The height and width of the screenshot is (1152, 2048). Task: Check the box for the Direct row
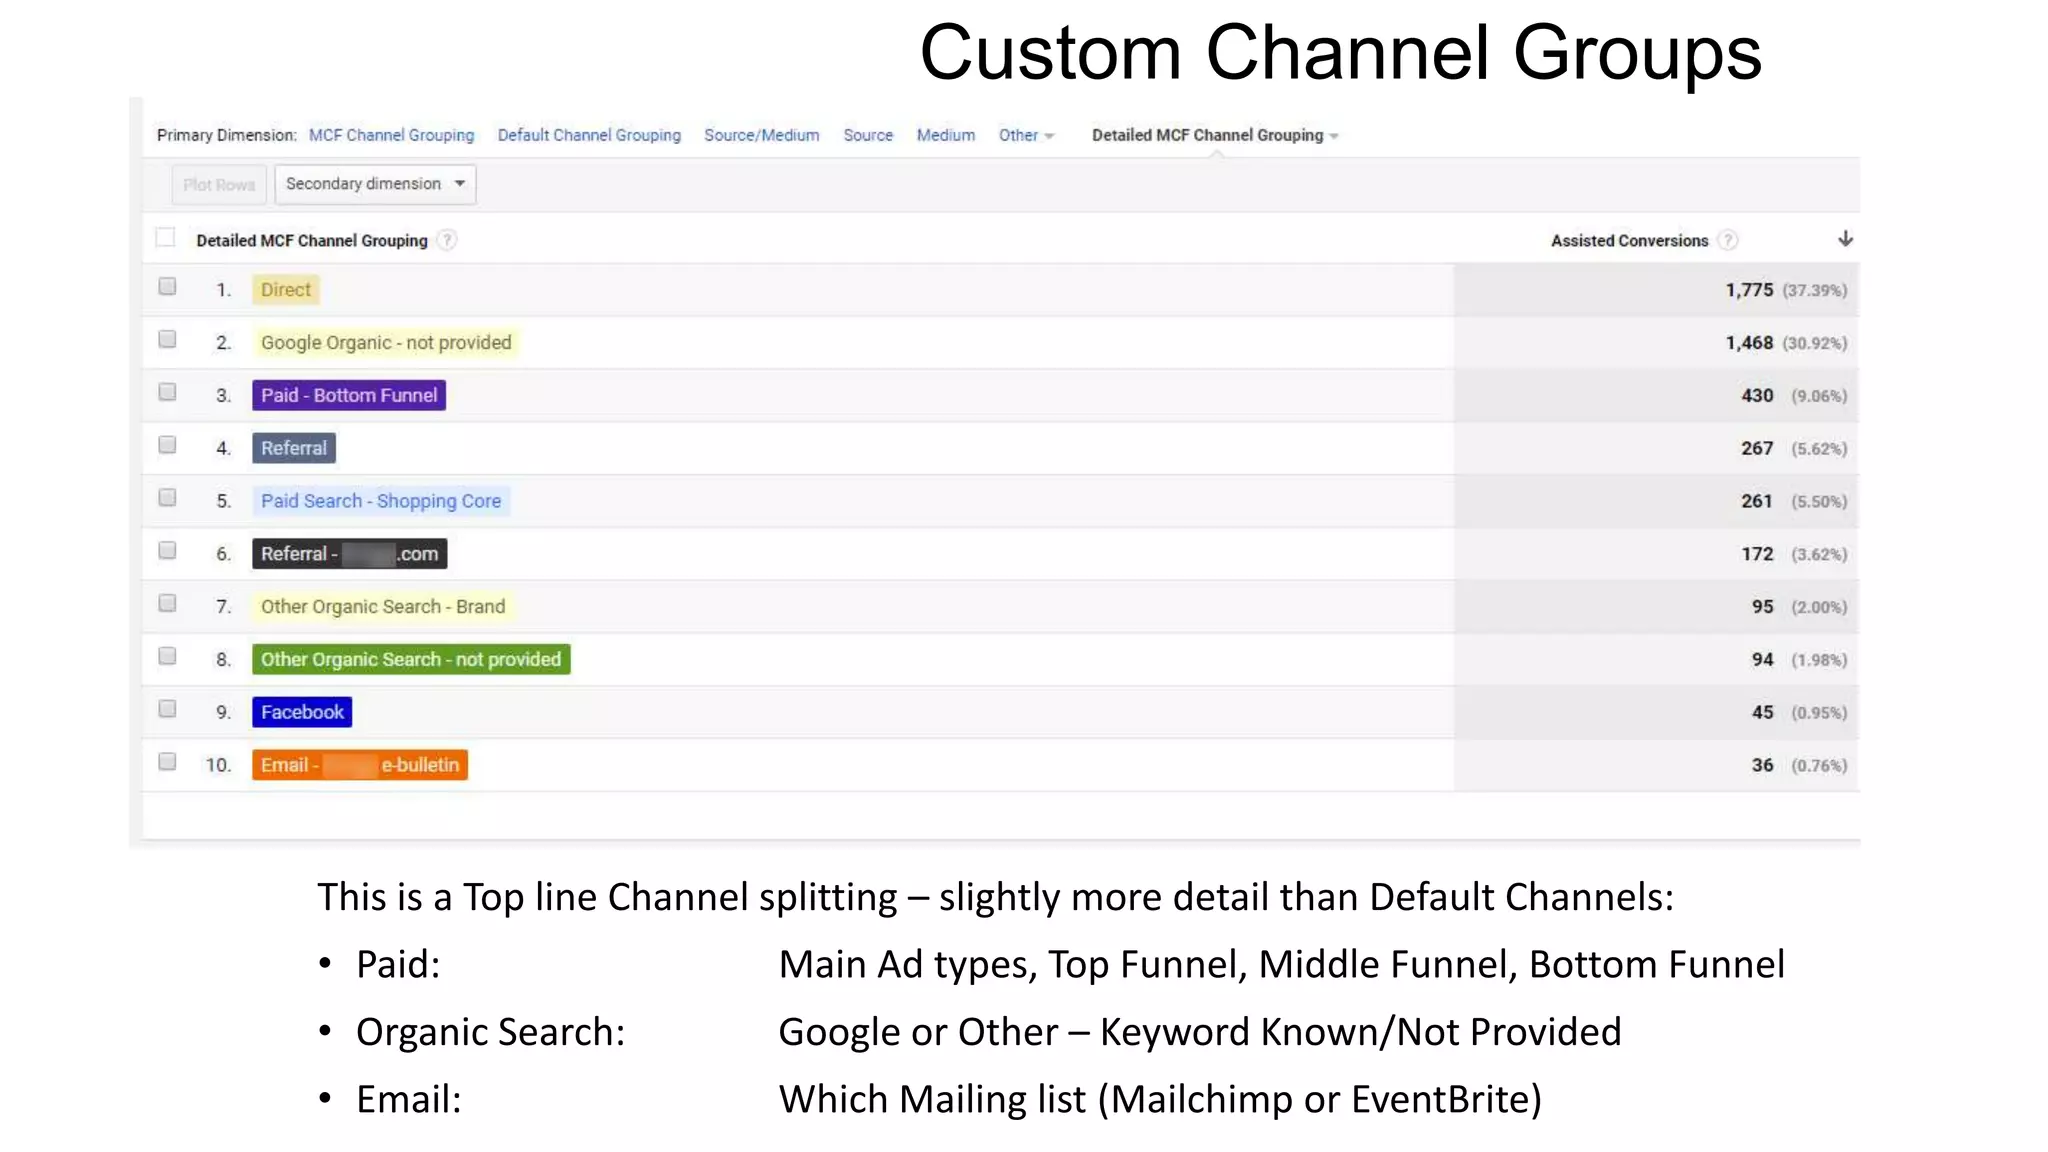167,287
